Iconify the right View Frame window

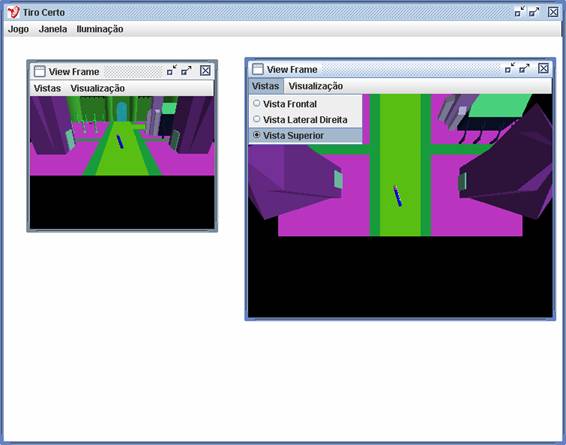coord(510,68)
